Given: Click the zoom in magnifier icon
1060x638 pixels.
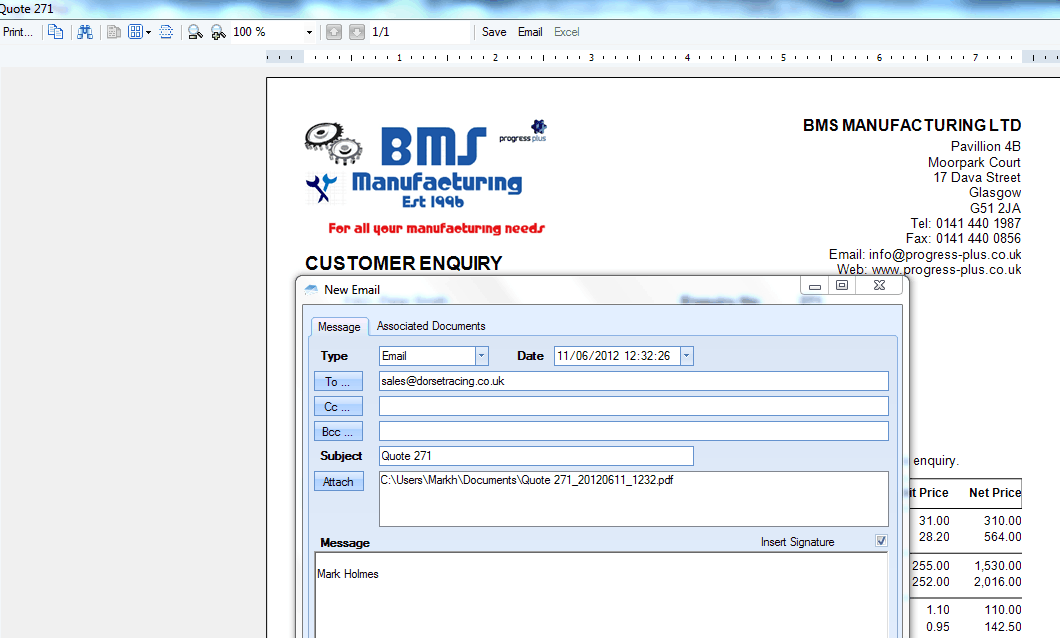Looking at the screenshot, I should (216, 32).
